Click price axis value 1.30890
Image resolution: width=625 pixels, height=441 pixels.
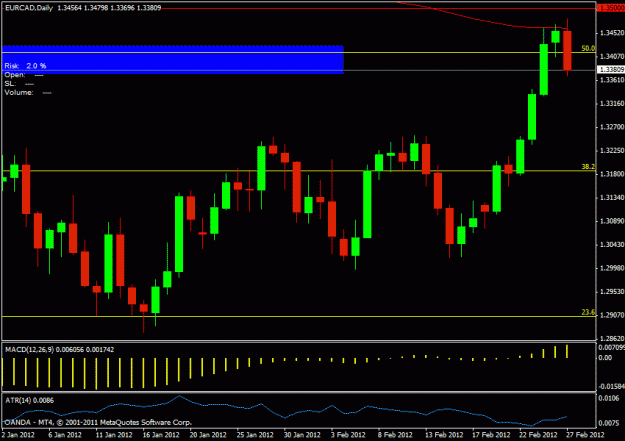[612, 221]
